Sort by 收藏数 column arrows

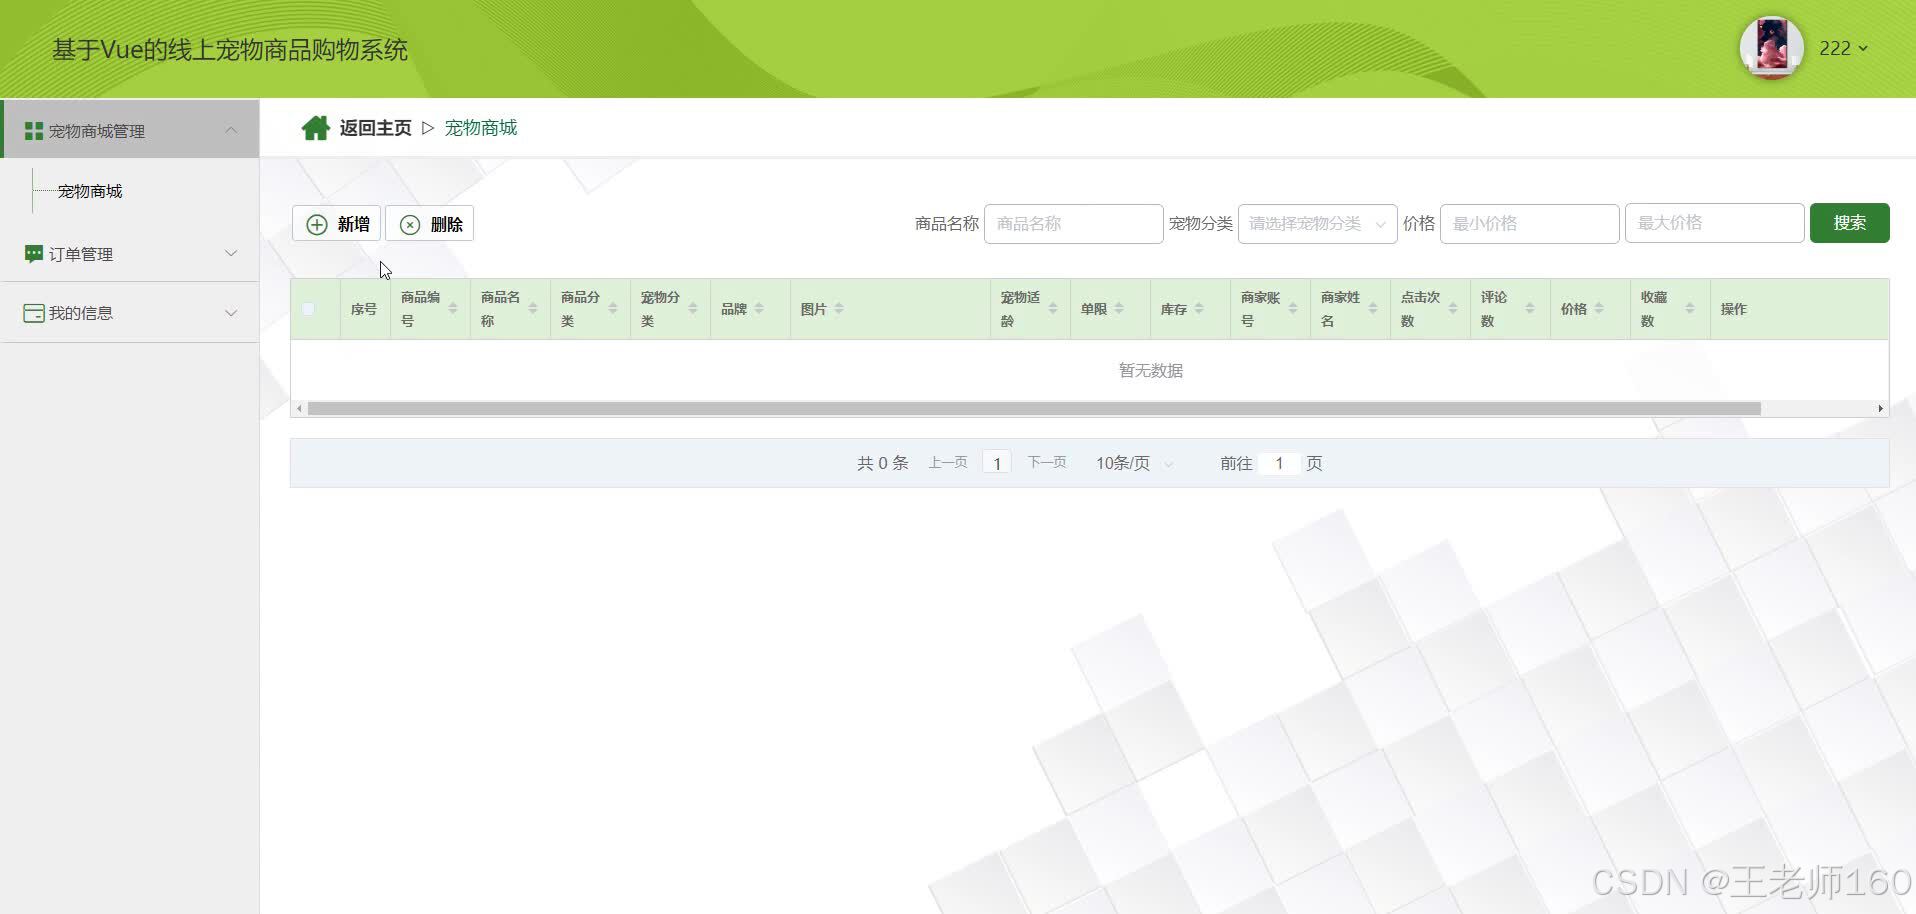(x=1690, y=309)
